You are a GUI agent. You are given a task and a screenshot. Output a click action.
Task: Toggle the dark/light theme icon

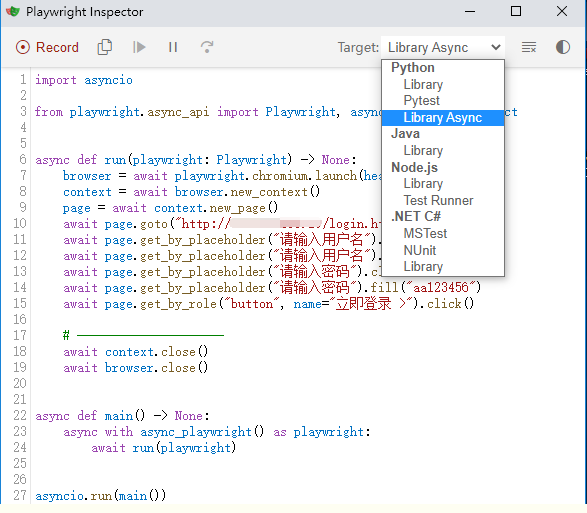coord(563,47)
